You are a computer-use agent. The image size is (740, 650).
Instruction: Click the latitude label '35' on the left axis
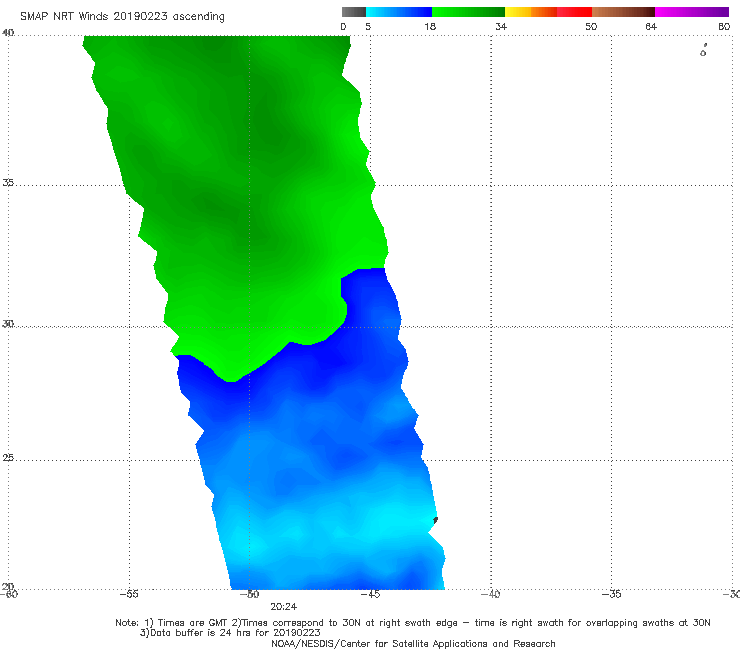coord(8,183)
